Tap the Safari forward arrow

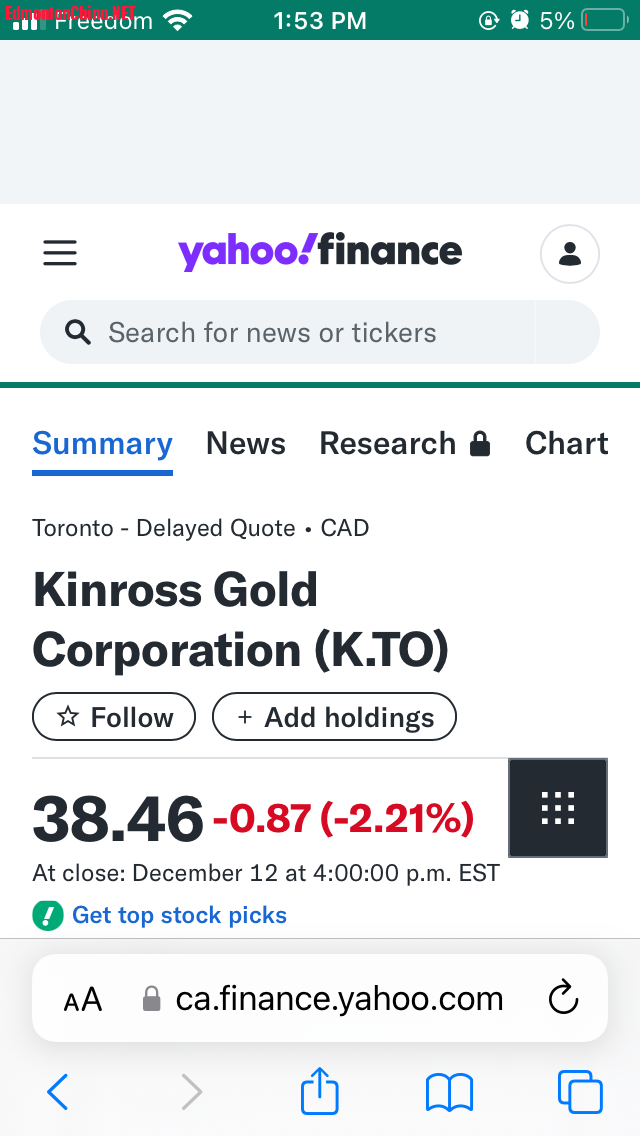coord(191,1091)
